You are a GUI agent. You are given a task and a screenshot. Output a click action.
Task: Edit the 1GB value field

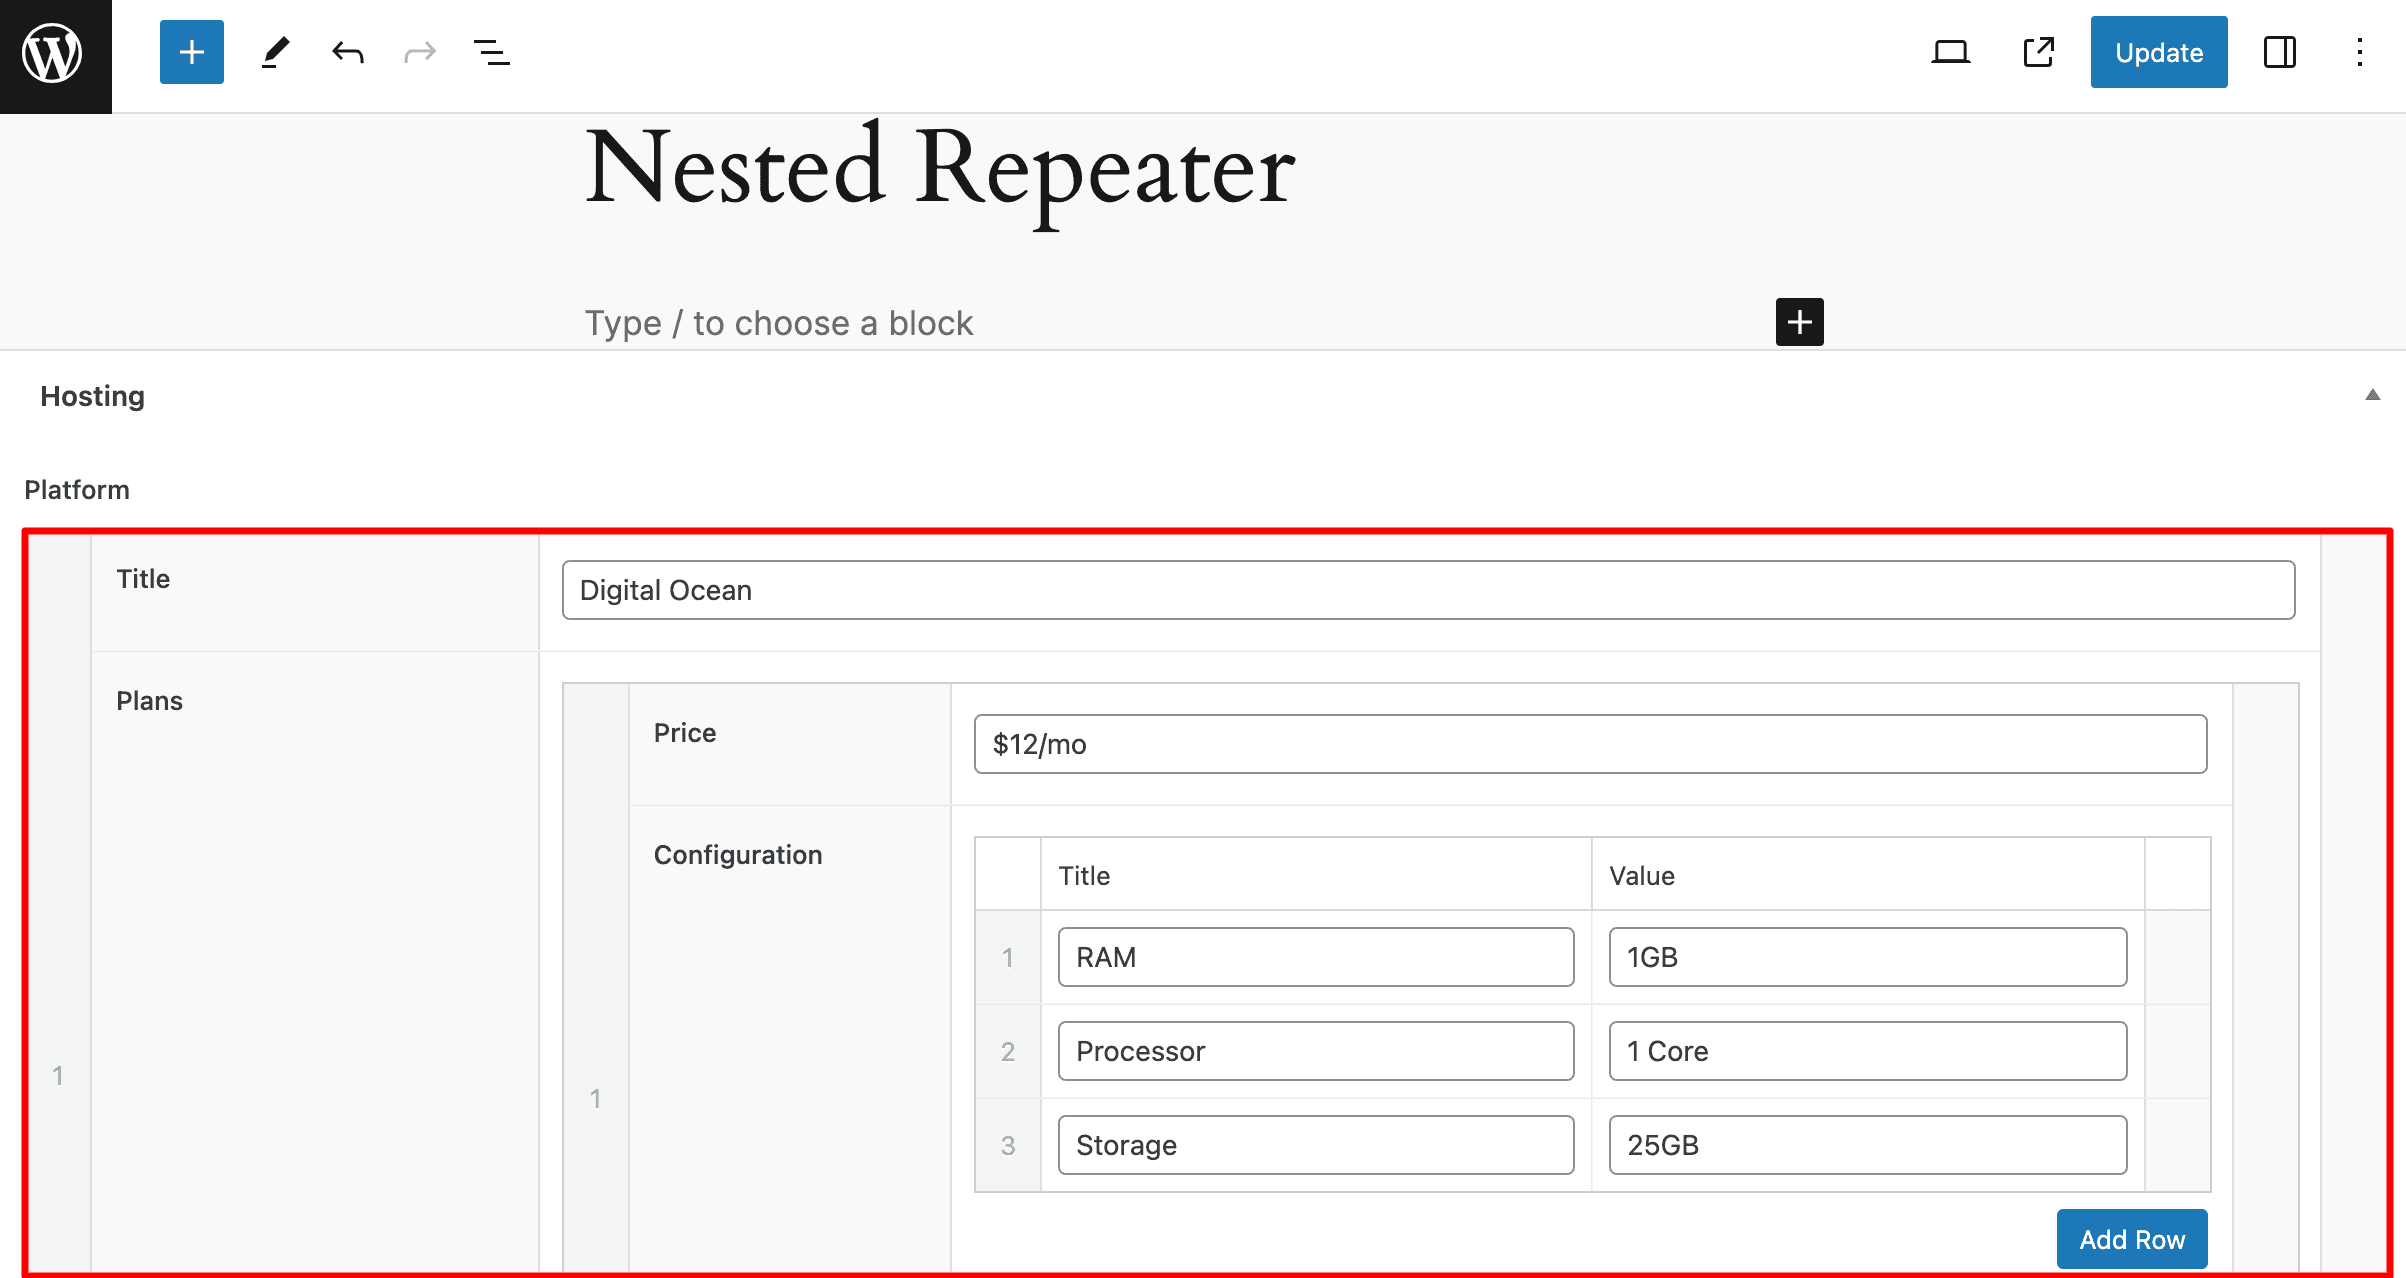coord(1868,957)
